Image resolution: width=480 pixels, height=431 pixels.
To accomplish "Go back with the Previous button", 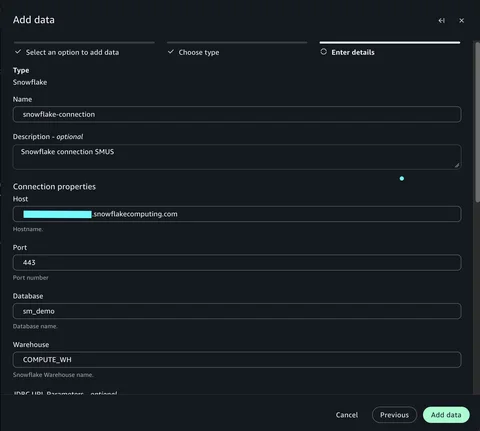I will (394, 415).
